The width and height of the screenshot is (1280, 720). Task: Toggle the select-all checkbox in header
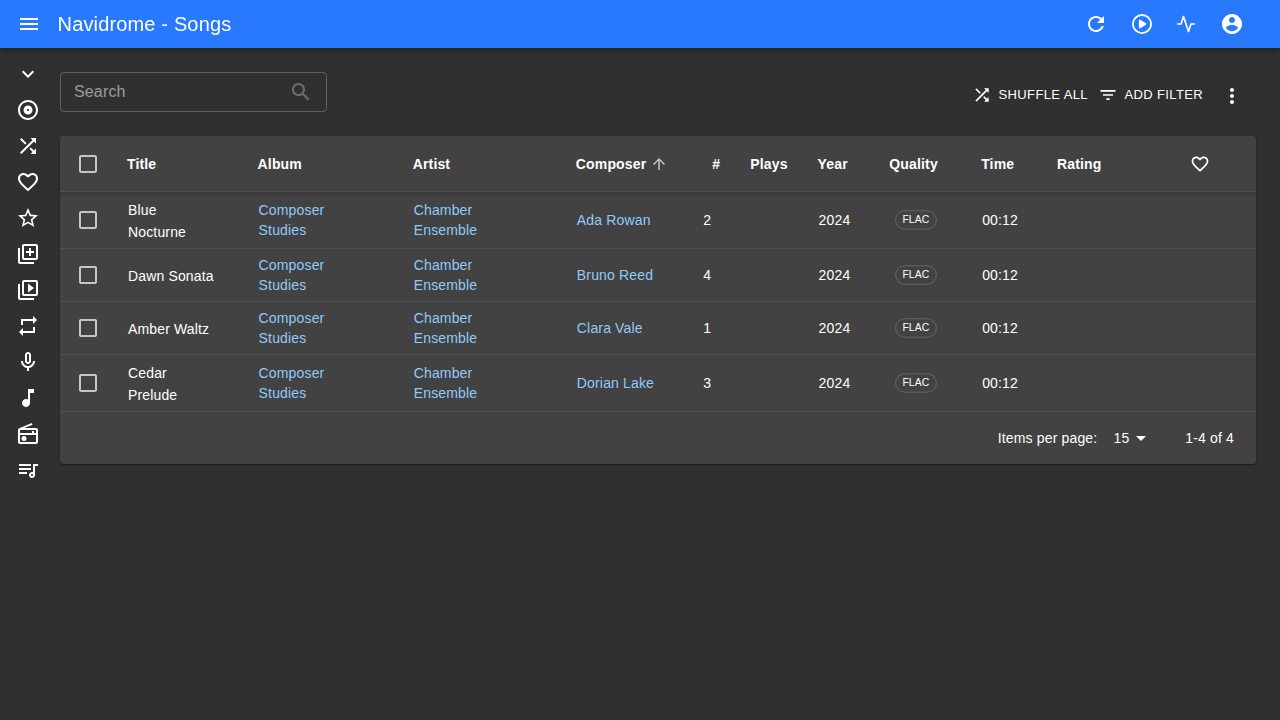pyautogui.click(x=88, y=164)
